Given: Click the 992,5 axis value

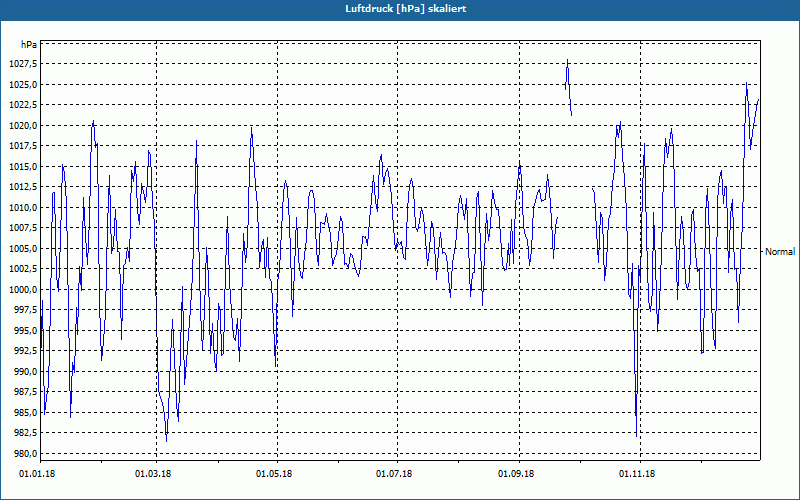Looking at the screenshot, I should coord(24,351).
